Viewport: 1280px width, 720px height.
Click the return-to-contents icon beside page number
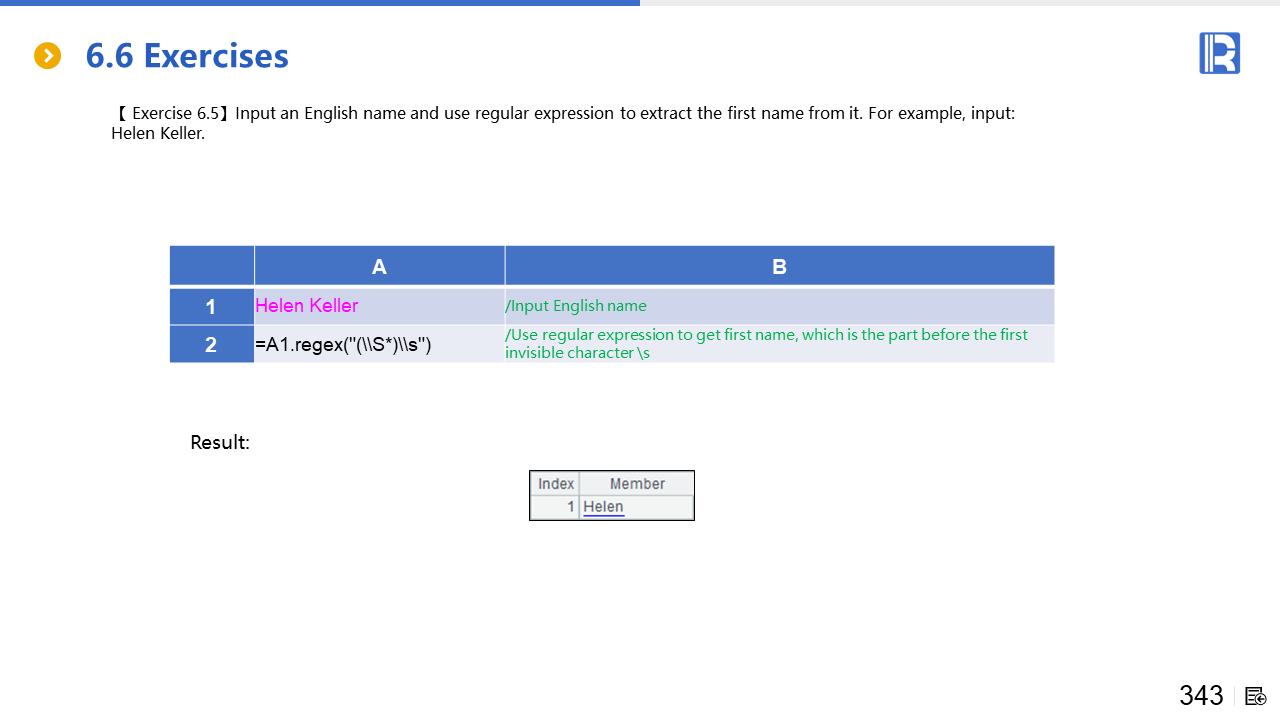(1256, 696)
